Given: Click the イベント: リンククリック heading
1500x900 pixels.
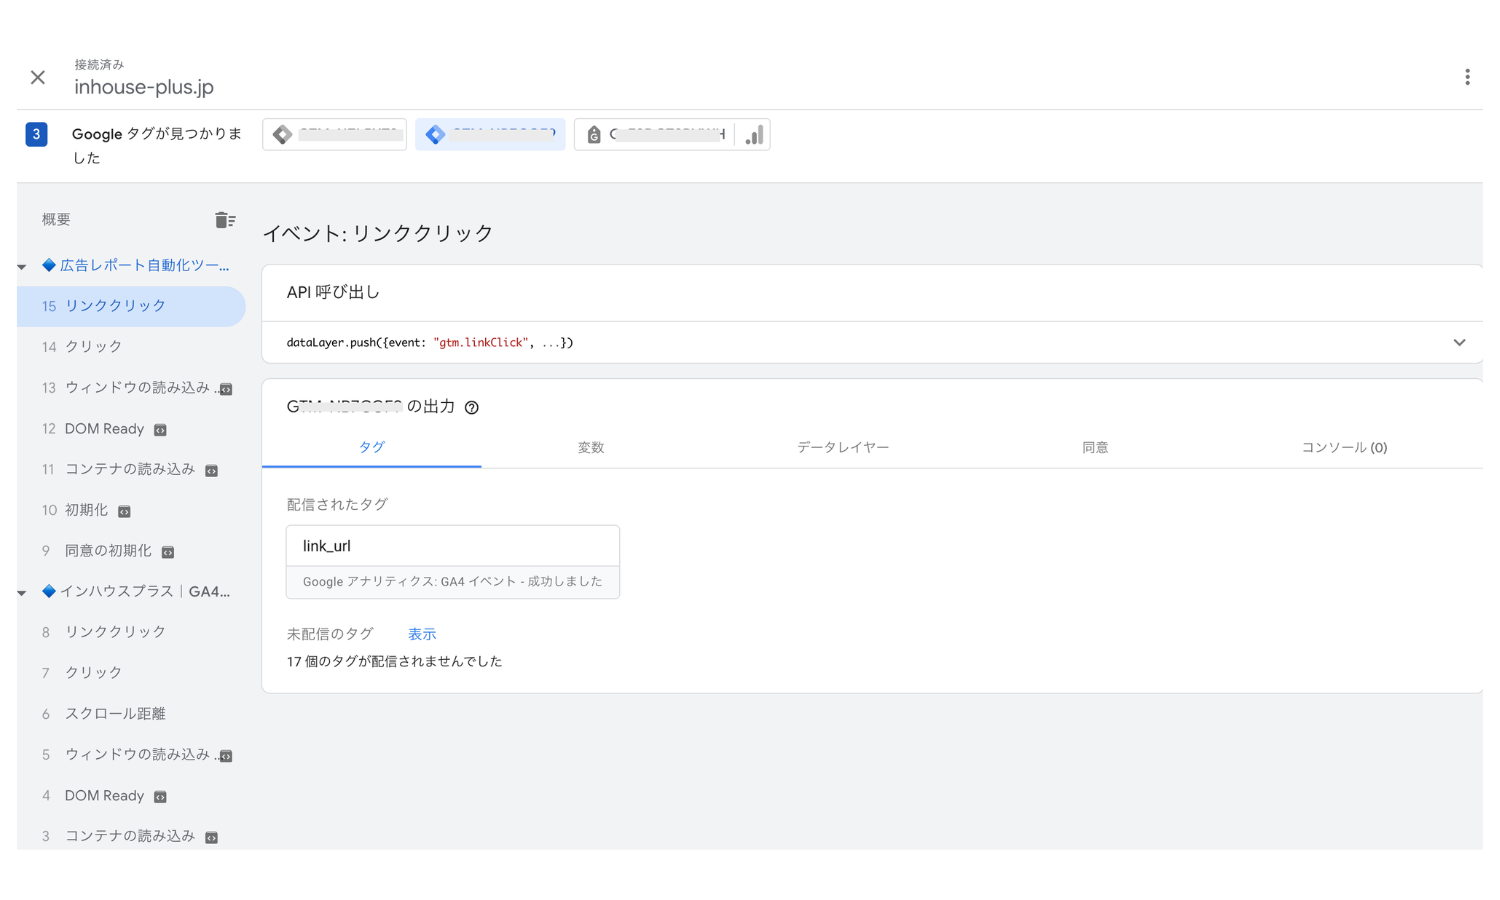Looking at the screenshot, I should (378, 233).
